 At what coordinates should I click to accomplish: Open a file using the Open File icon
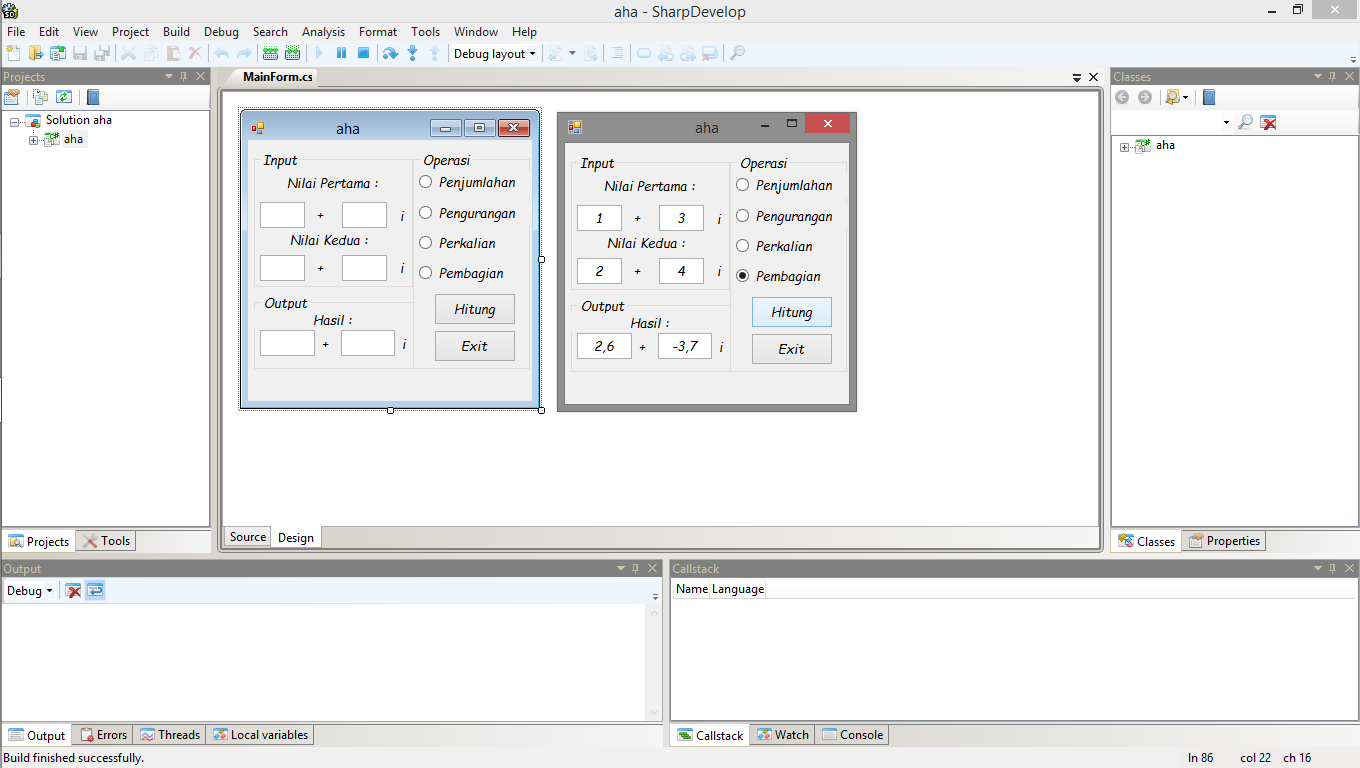[35, 53]
